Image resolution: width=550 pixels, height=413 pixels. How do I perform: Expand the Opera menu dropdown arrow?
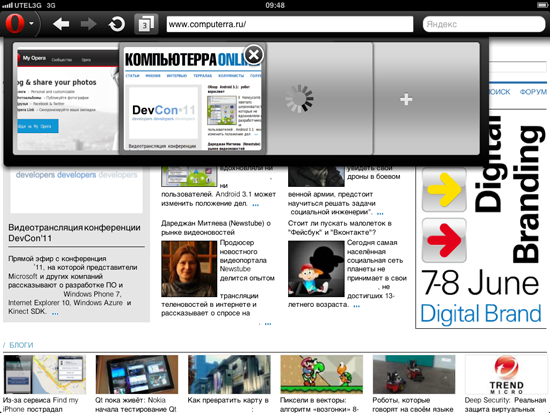pos(32,24)
